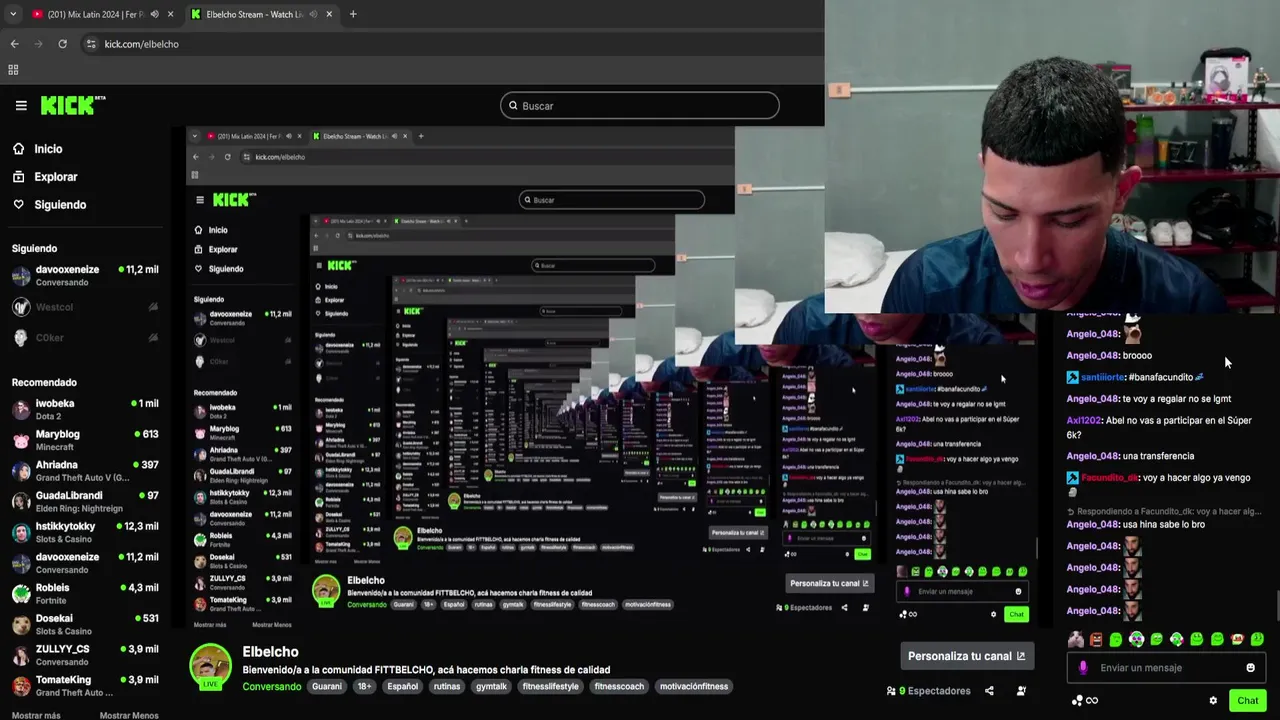The width and height of the screenshot is (1280, 720).
Task: Open Ahriadna Grand Theft Auto channel
Action: (85, 471)
